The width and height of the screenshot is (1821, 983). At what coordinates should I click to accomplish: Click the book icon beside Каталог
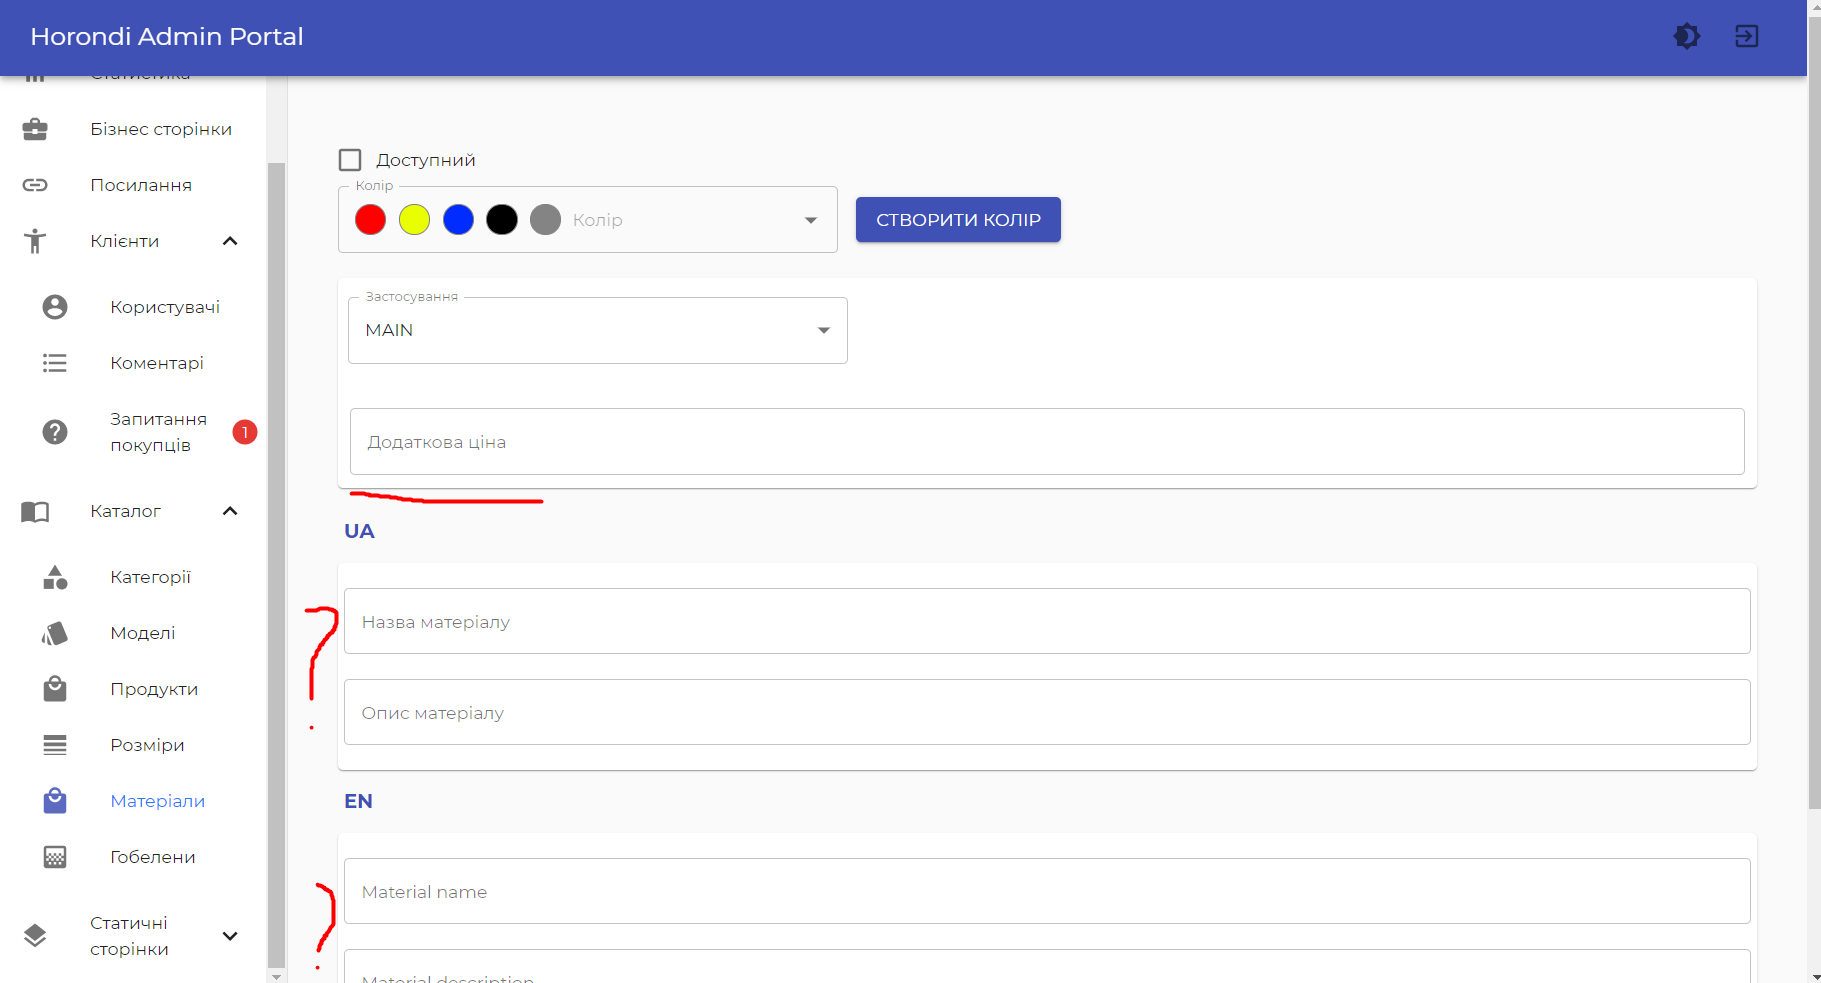tap(35, 511)
